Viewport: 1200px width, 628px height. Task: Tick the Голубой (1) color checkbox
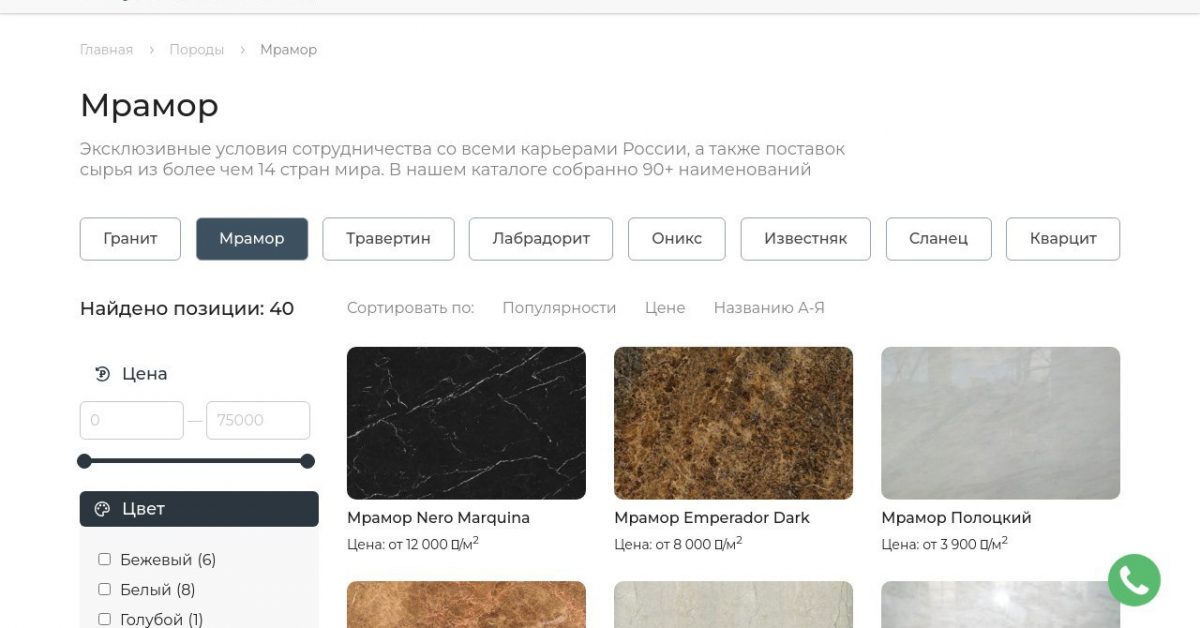tap(104, 619)
